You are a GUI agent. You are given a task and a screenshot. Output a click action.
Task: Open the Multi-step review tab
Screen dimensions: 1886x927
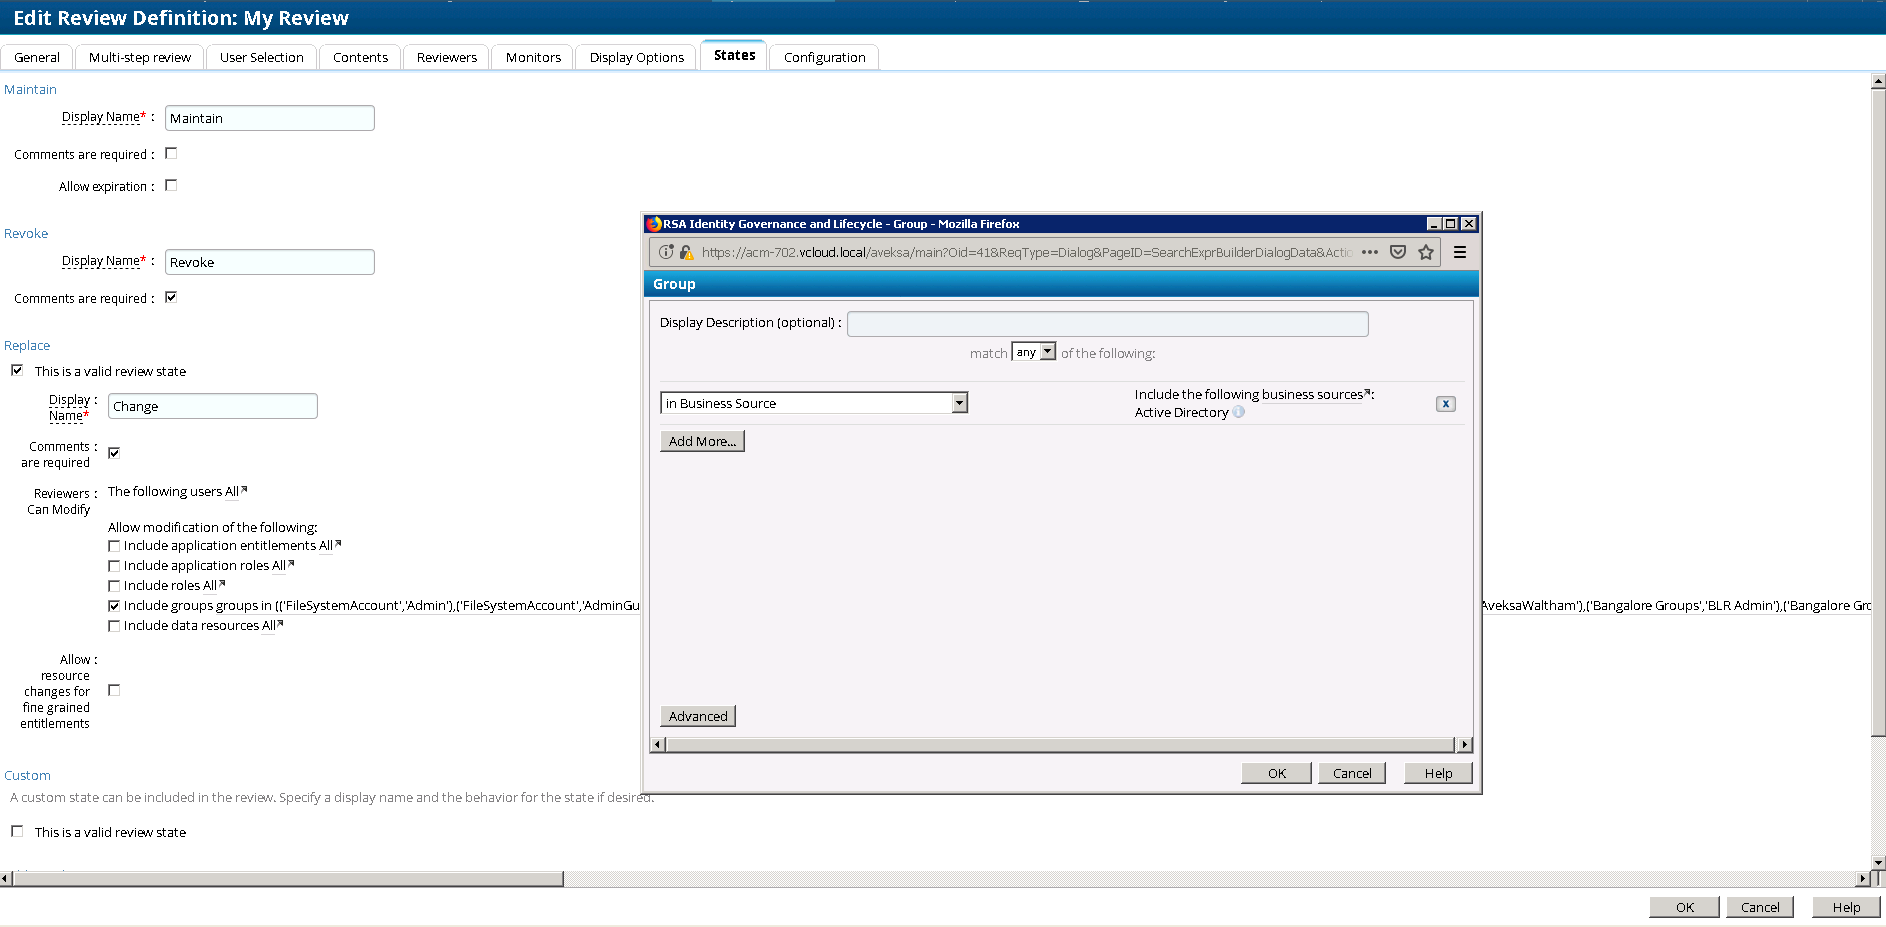139,57
